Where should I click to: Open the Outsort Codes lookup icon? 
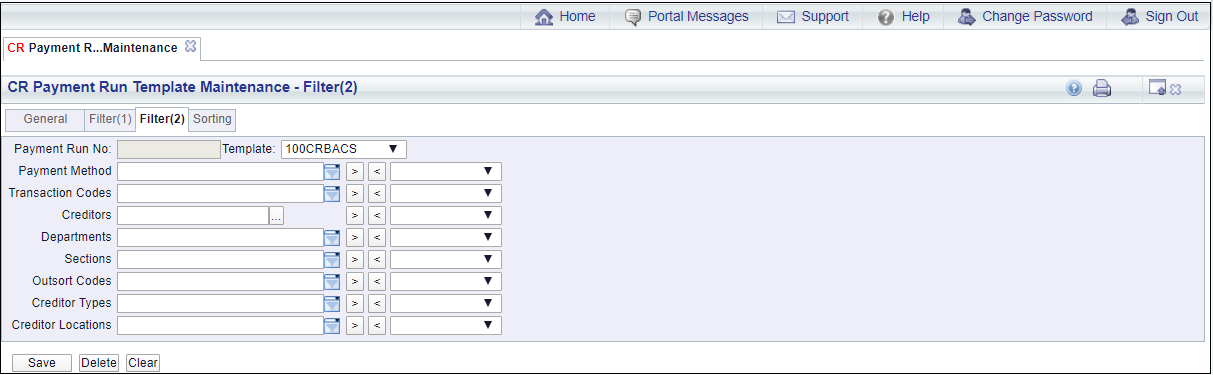[332, 281]
